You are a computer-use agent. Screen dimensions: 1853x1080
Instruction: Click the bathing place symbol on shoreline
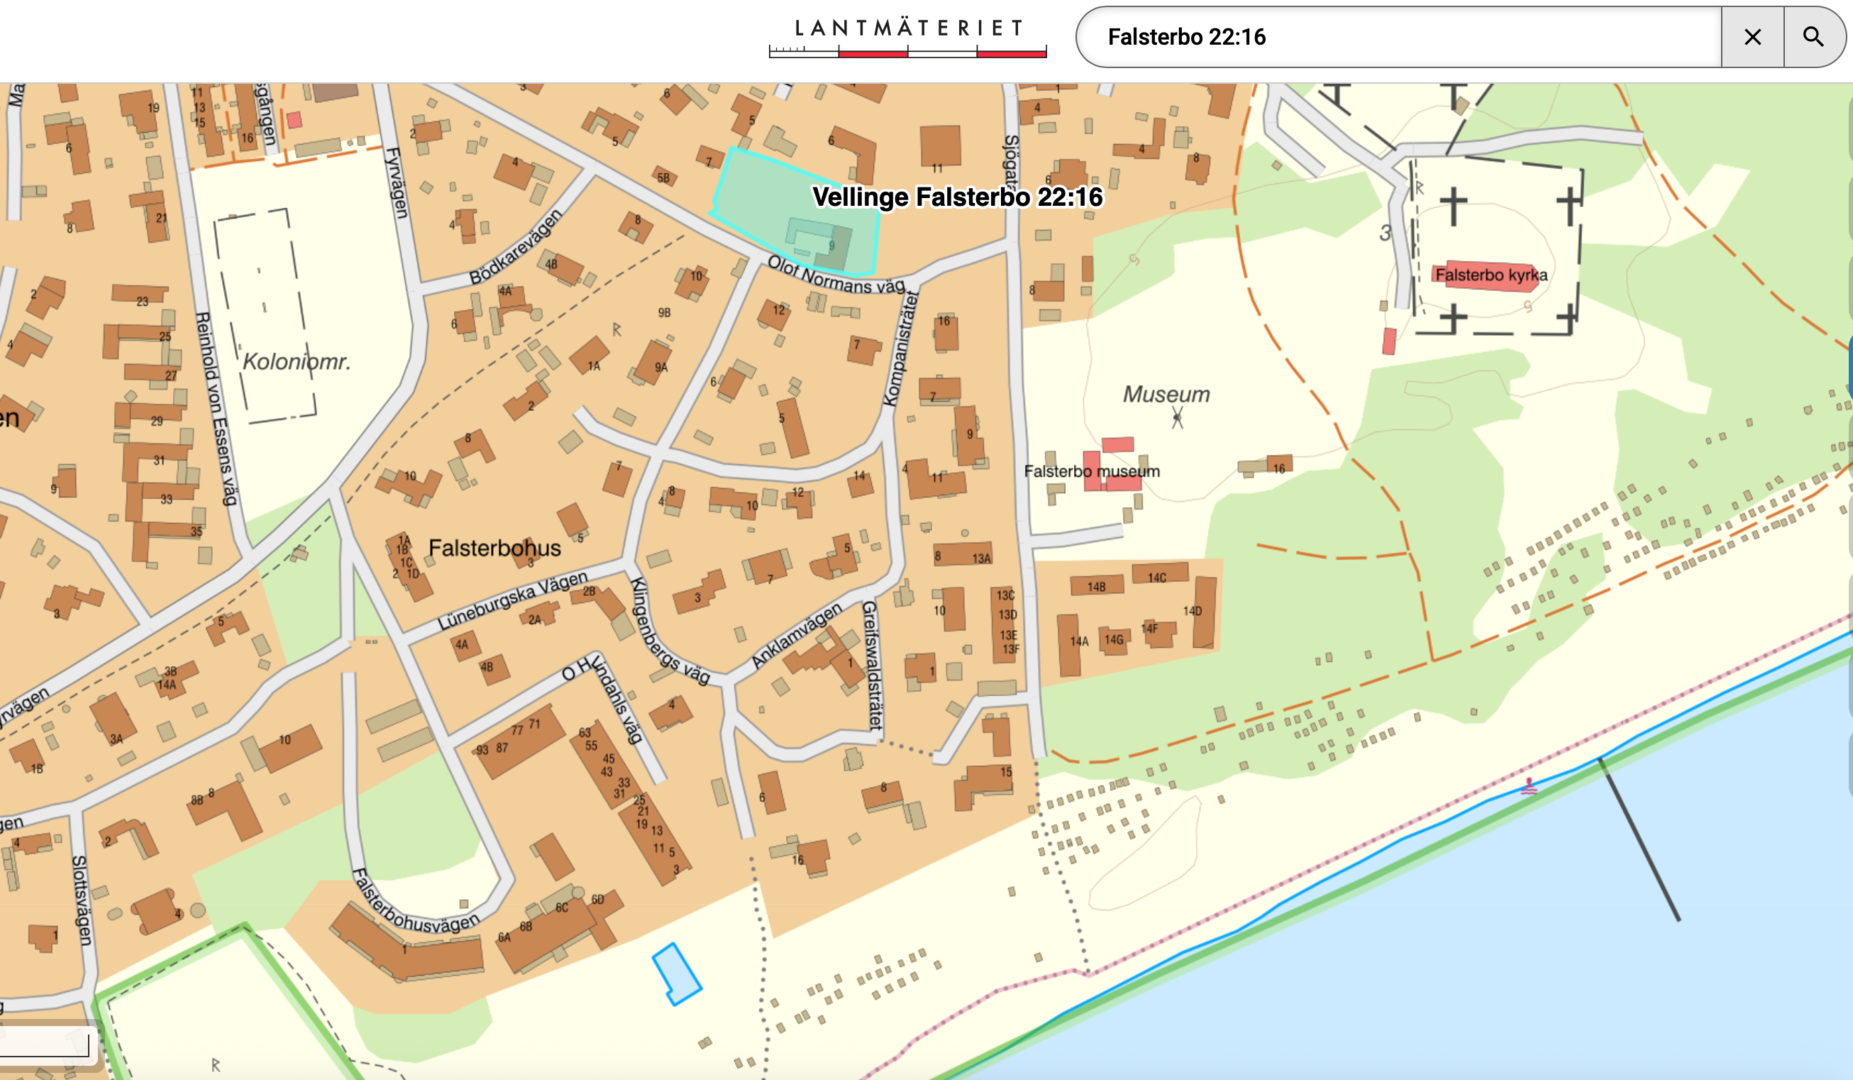(x=1529, y=787)
